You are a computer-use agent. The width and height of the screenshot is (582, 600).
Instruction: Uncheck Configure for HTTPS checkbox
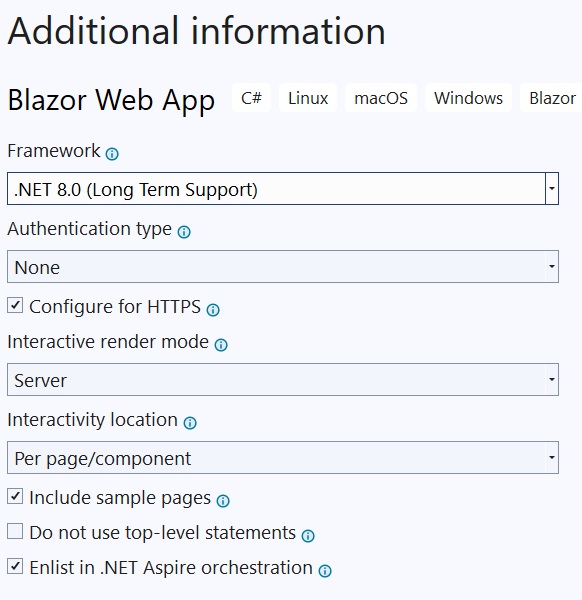click(15, 305)
